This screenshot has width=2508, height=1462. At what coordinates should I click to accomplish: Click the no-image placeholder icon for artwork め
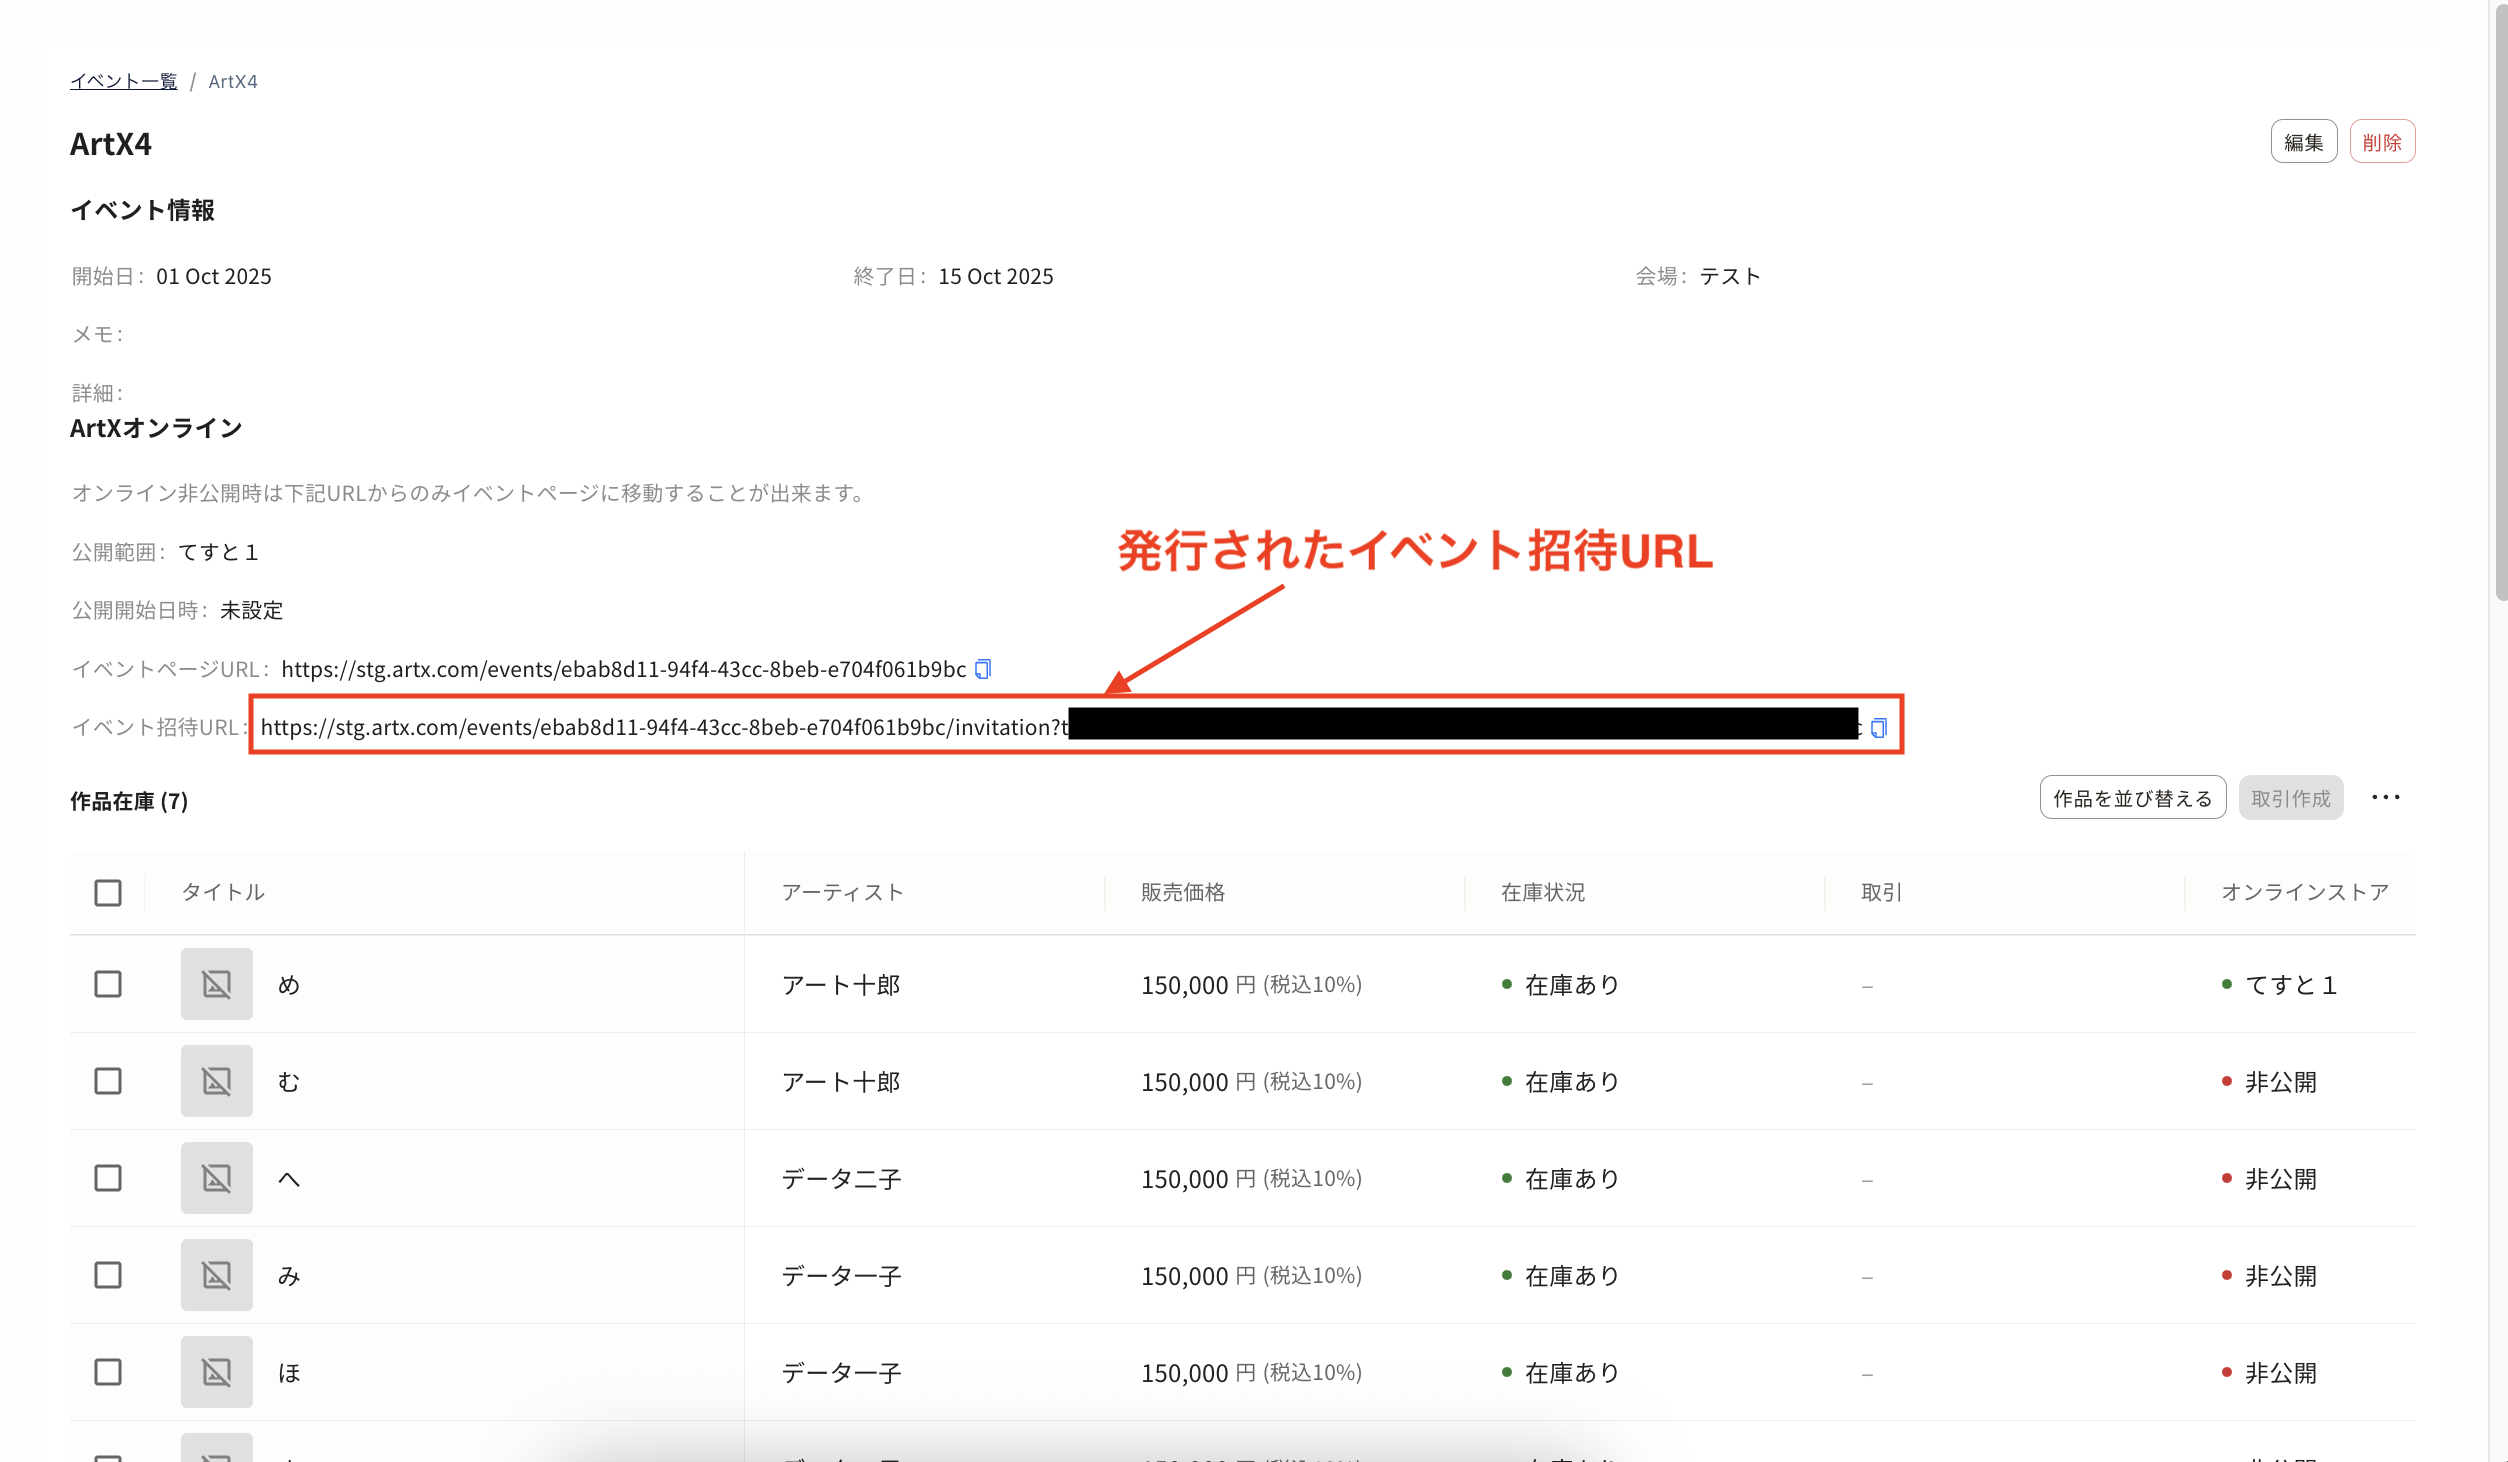pyautogui.click(x=216, y=984)
